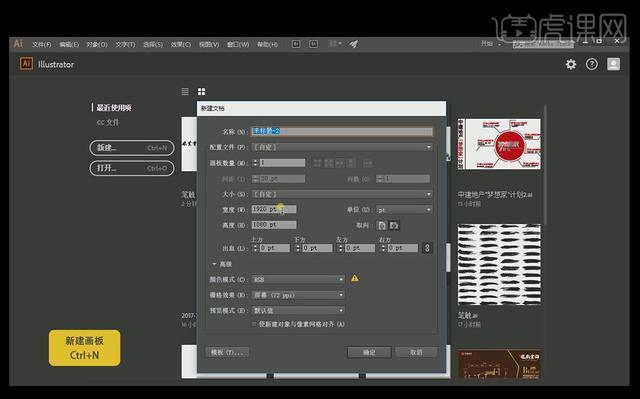640x399 pixels.
Task: Launch Adobe Bridge via the Br icon
Action: (296, 44)
